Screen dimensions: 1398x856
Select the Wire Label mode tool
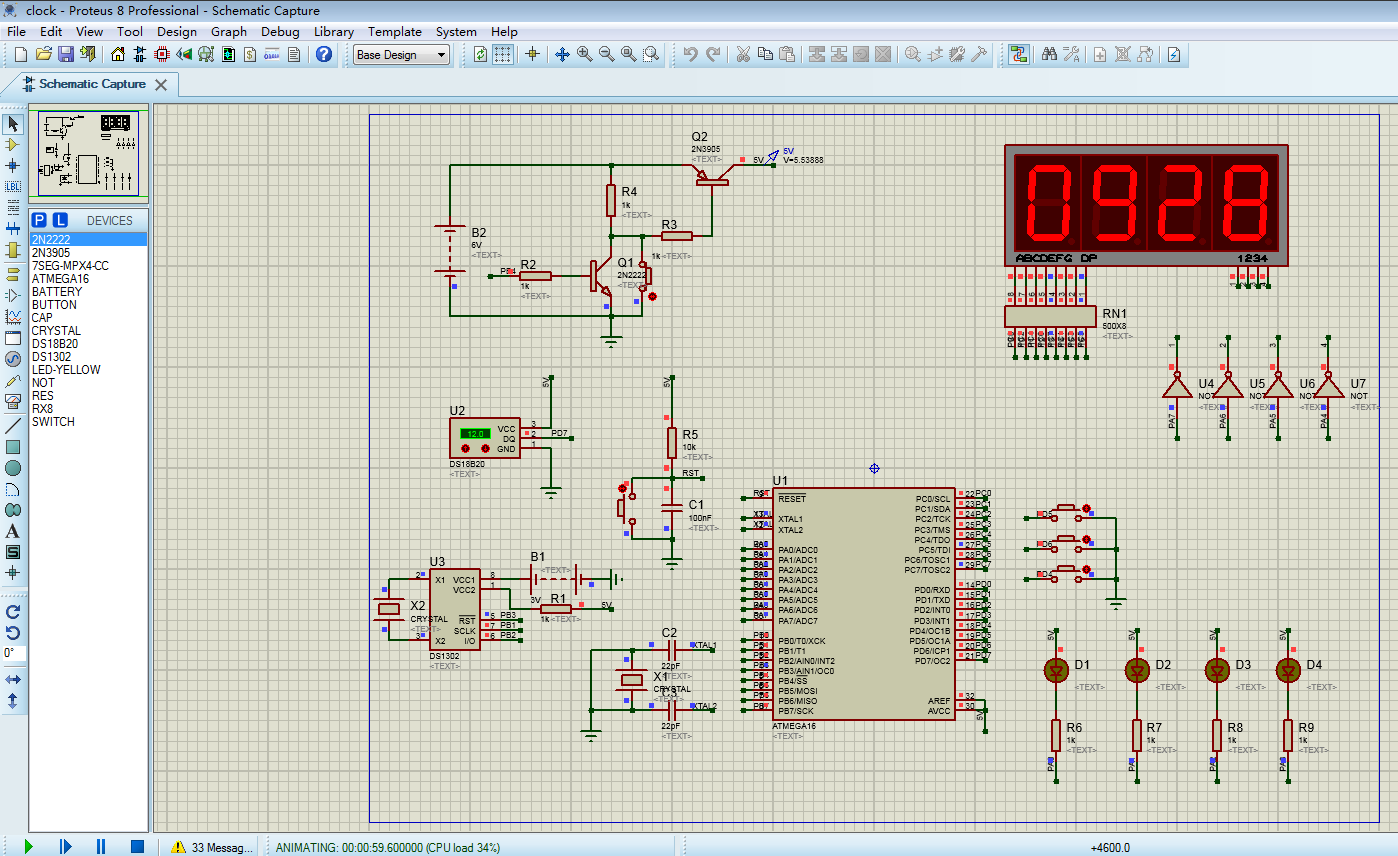[13, 186]
